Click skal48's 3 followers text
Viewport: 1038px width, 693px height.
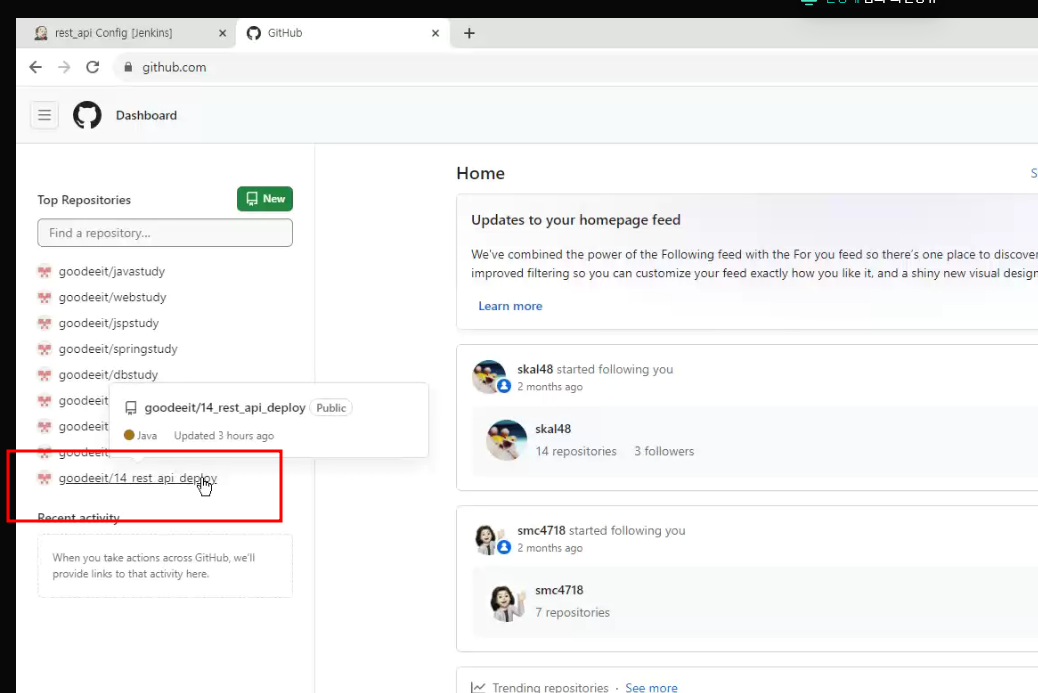coord(664,451)
